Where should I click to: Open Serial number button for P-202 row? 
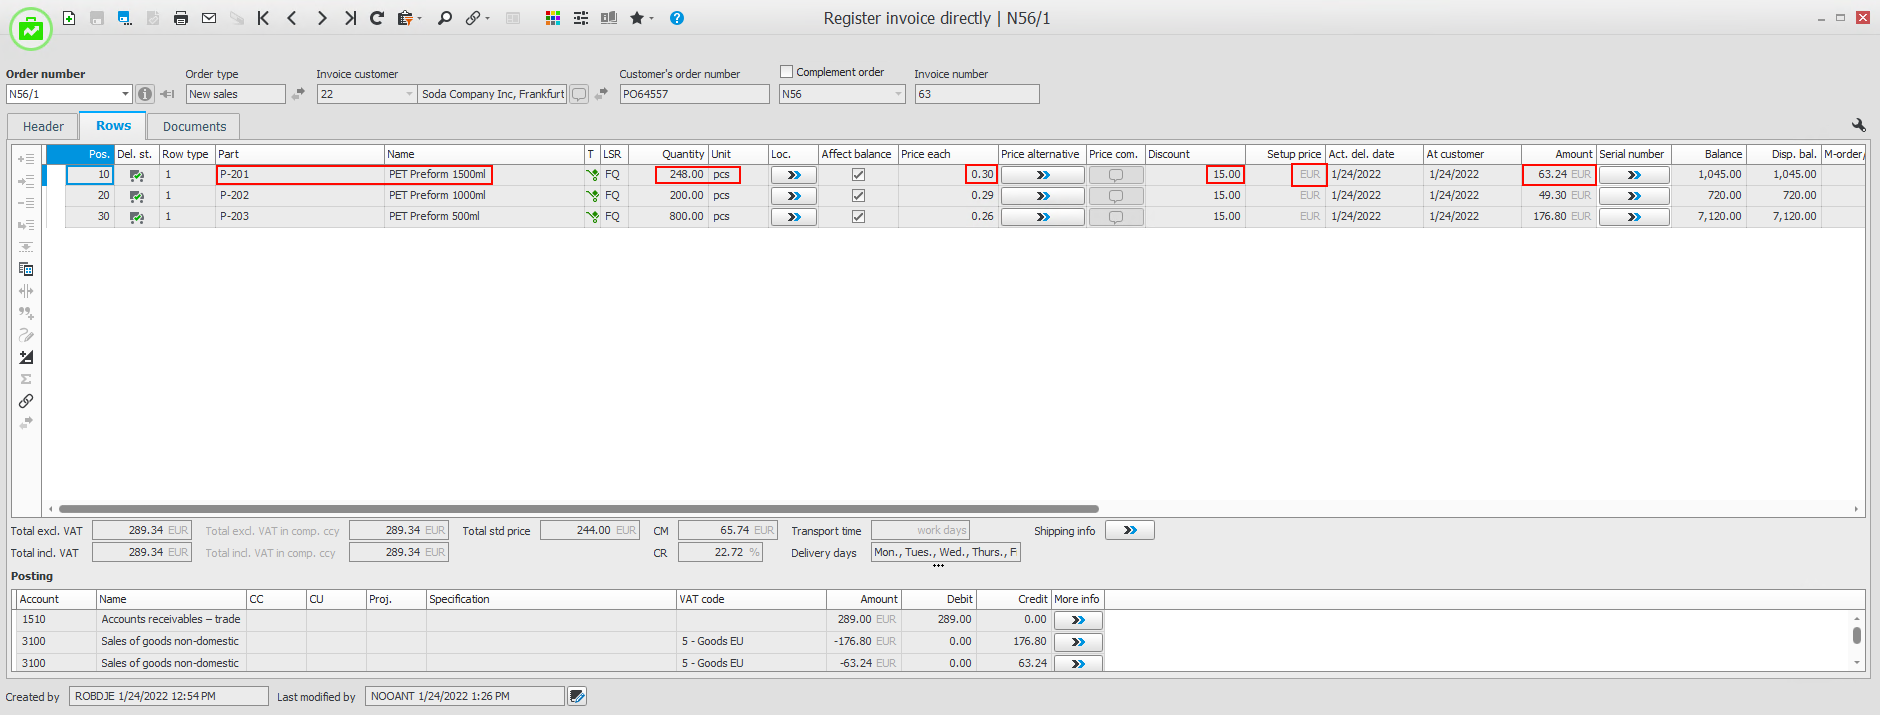(1633, 196)
